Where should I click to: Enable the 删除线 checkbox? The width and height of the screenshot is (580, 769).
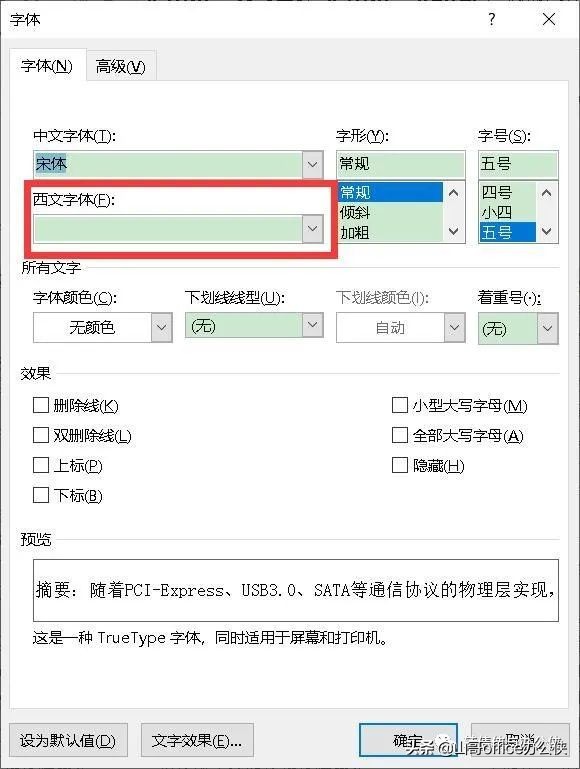point(41,406)
